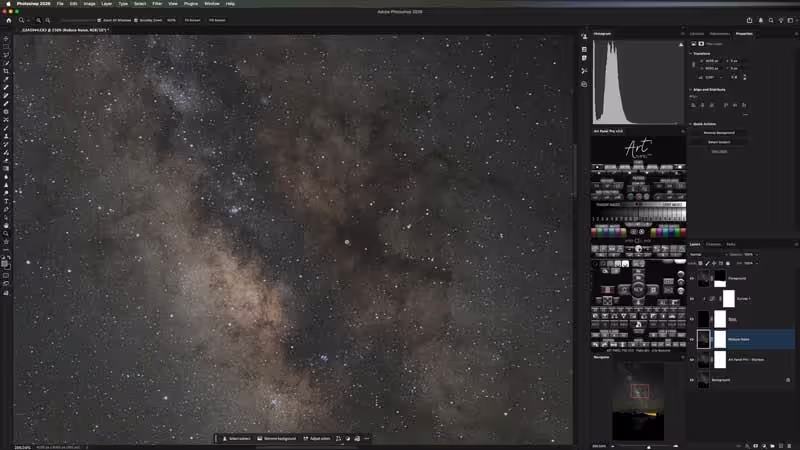Click lock position icon in Layers
Viewport: 800px width, 450px height.
[714, 263]
